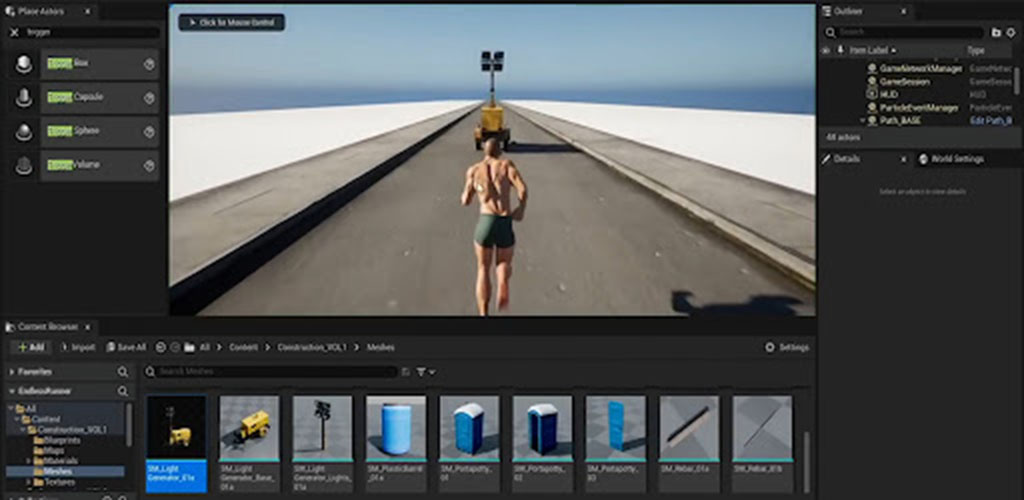Toggle the Outliner pin column header
Viewport: 1024px width, 500px height.
[x=840, y=50]
